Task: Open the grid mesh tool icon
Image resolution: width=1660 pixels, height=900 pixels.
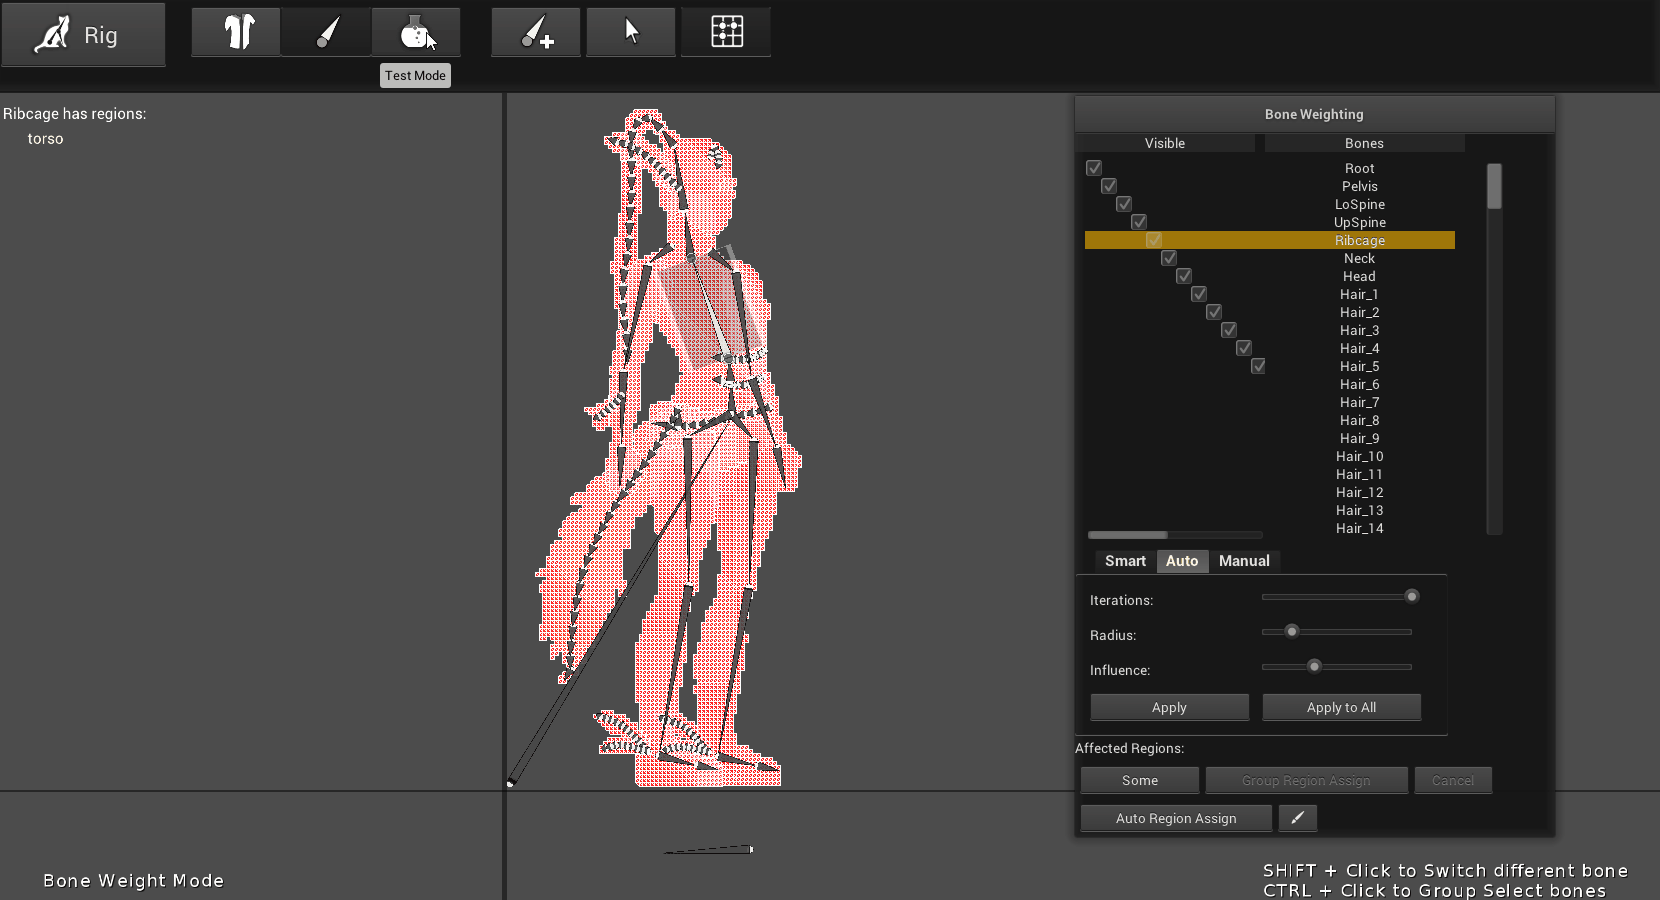Action: pyautogui.click(x=726, y=32)
